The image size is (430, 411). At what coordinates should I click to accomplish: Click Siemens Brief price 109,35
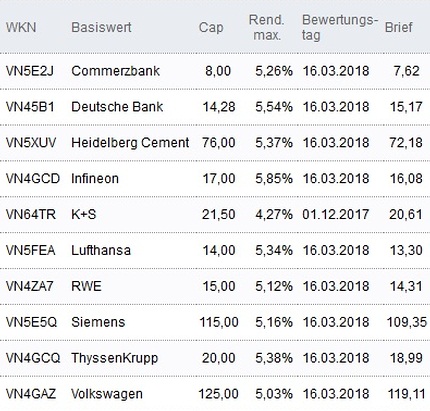tap(407, 322)
